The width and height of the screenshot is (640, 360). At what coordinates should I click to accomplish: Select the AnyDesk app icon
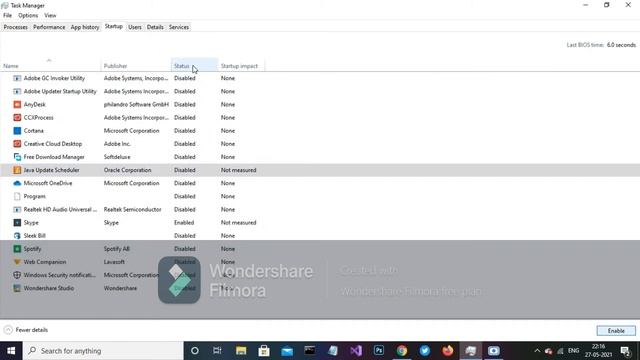pyautogui.click(x=17, y=104)
